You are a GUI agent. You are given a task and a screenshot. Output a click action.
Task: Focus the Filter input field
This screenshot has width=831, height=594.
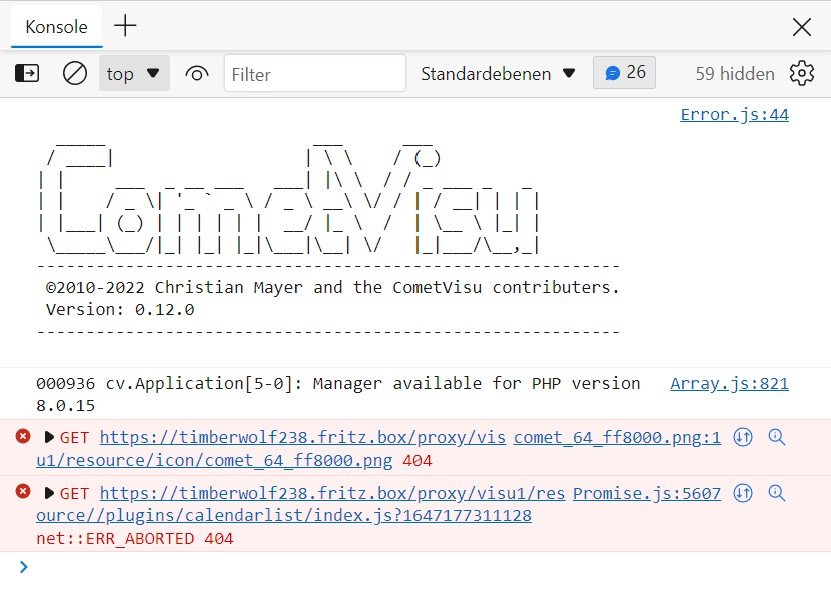pos(315,74)
